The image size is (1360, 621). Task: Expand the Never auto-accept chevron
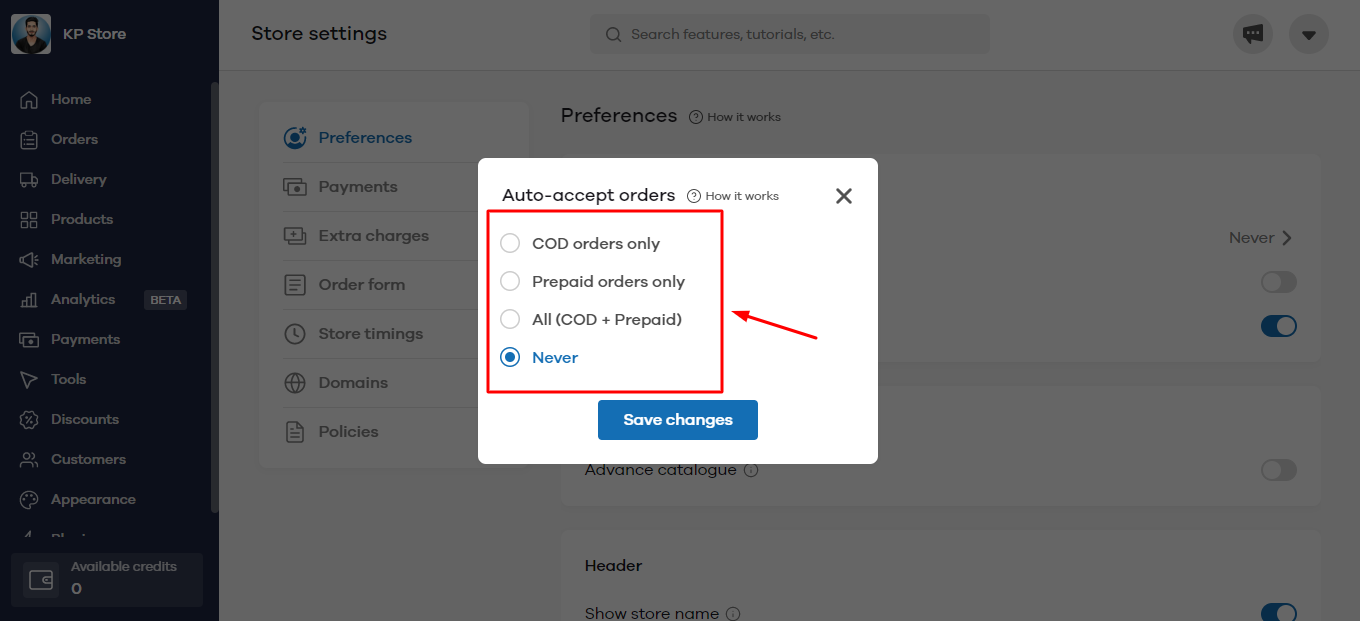click(1287, 238)
